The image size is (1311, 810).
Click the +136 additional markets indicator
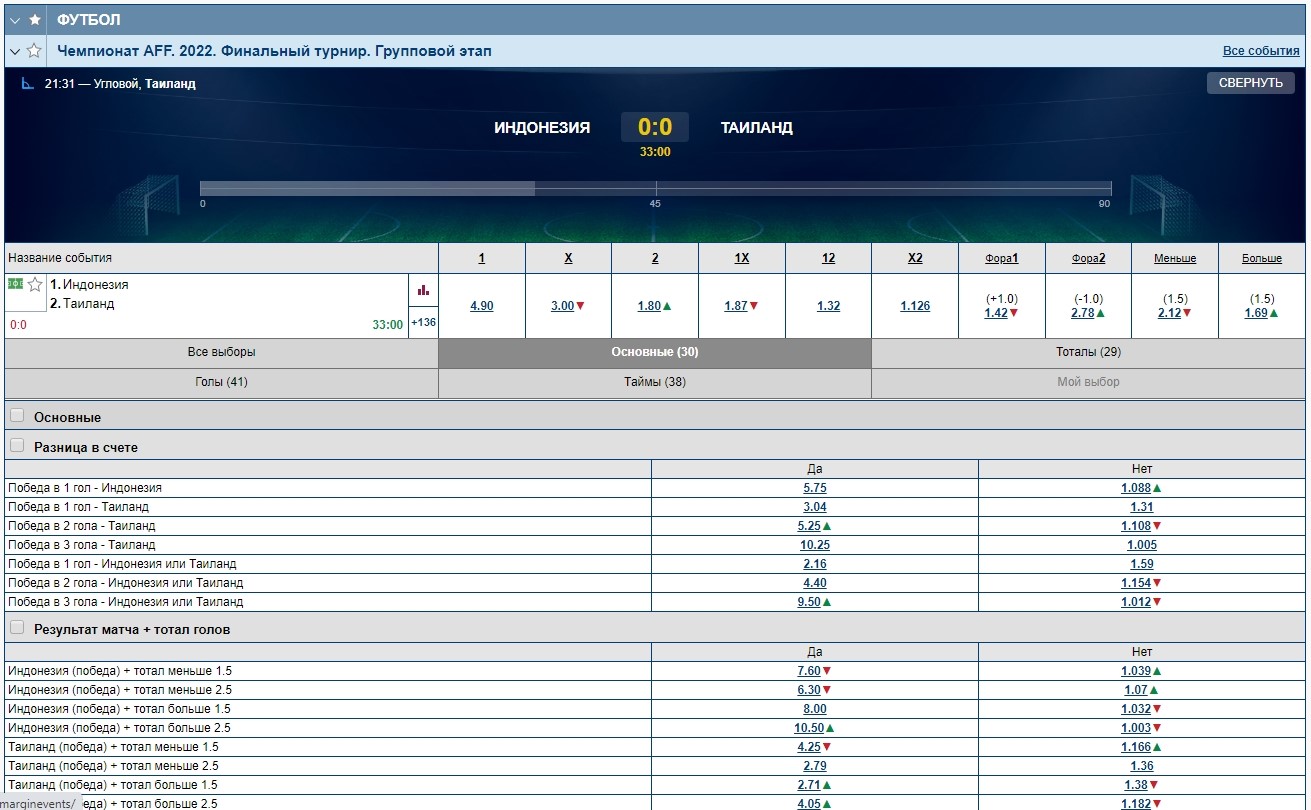pos(423,322)
